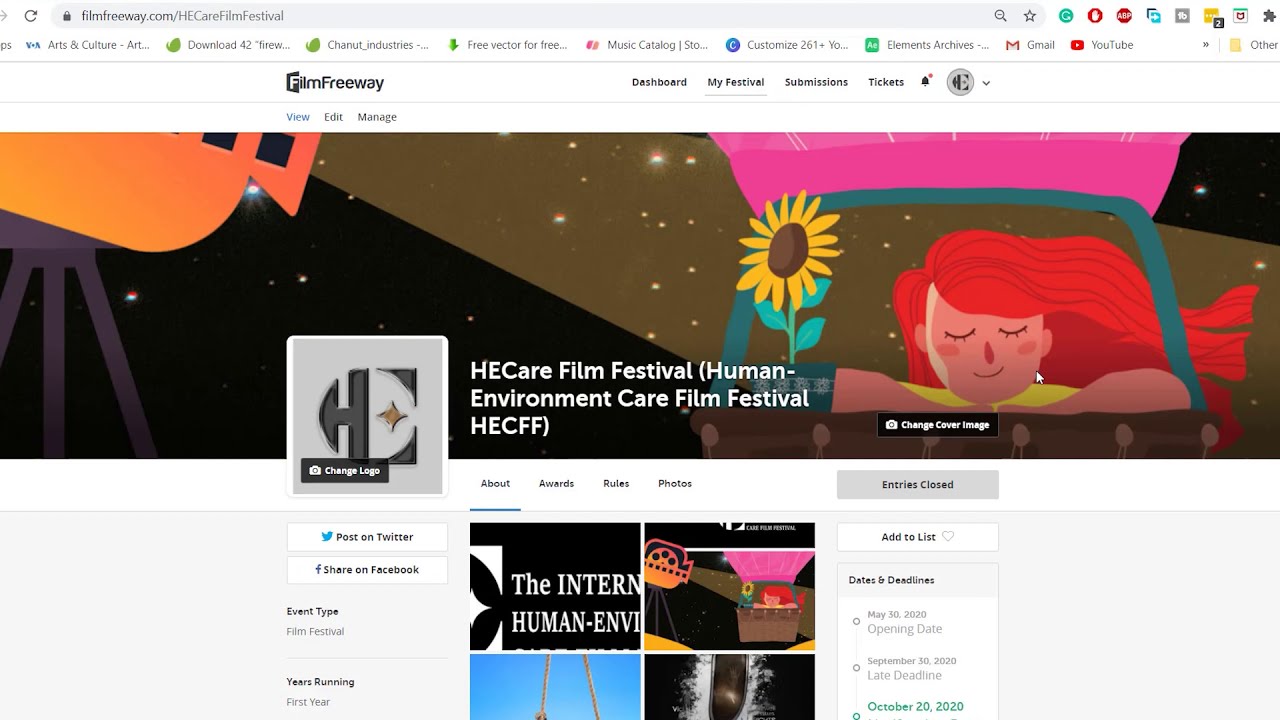This screenshot has width=1280, height=720.
Task: Click the Opening Date timeline marker
Action: pos(856,622)
